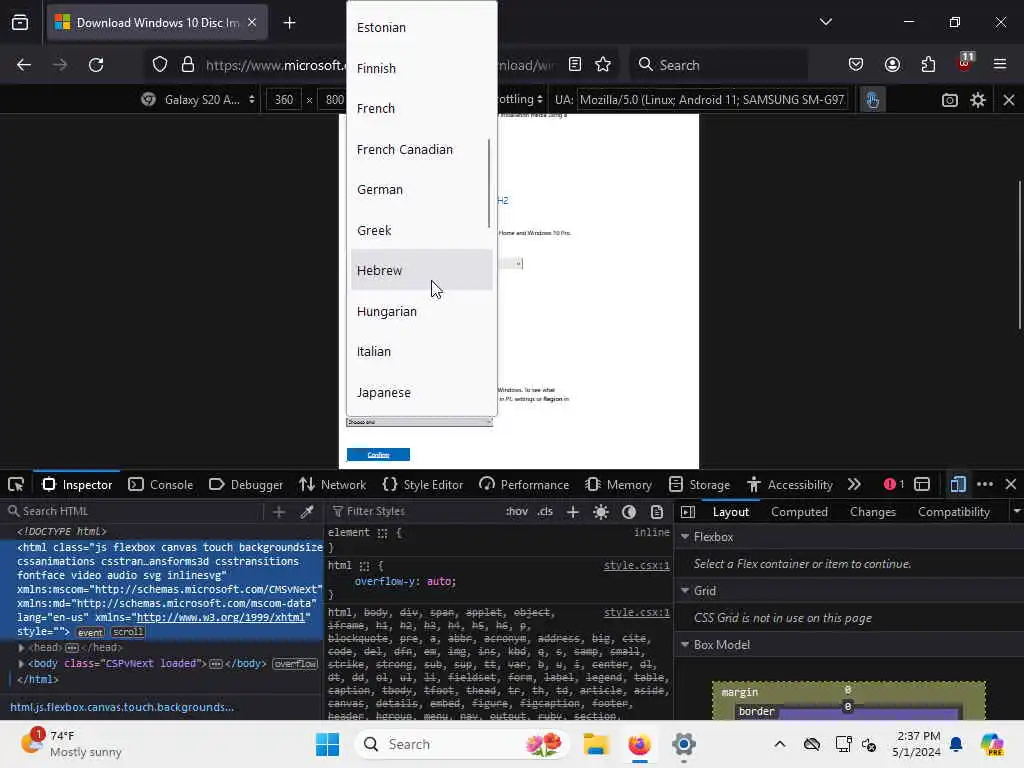Screen dimensions: 1024x768
Task: Click the viewport width field 360
Action: tap(284, 99)
